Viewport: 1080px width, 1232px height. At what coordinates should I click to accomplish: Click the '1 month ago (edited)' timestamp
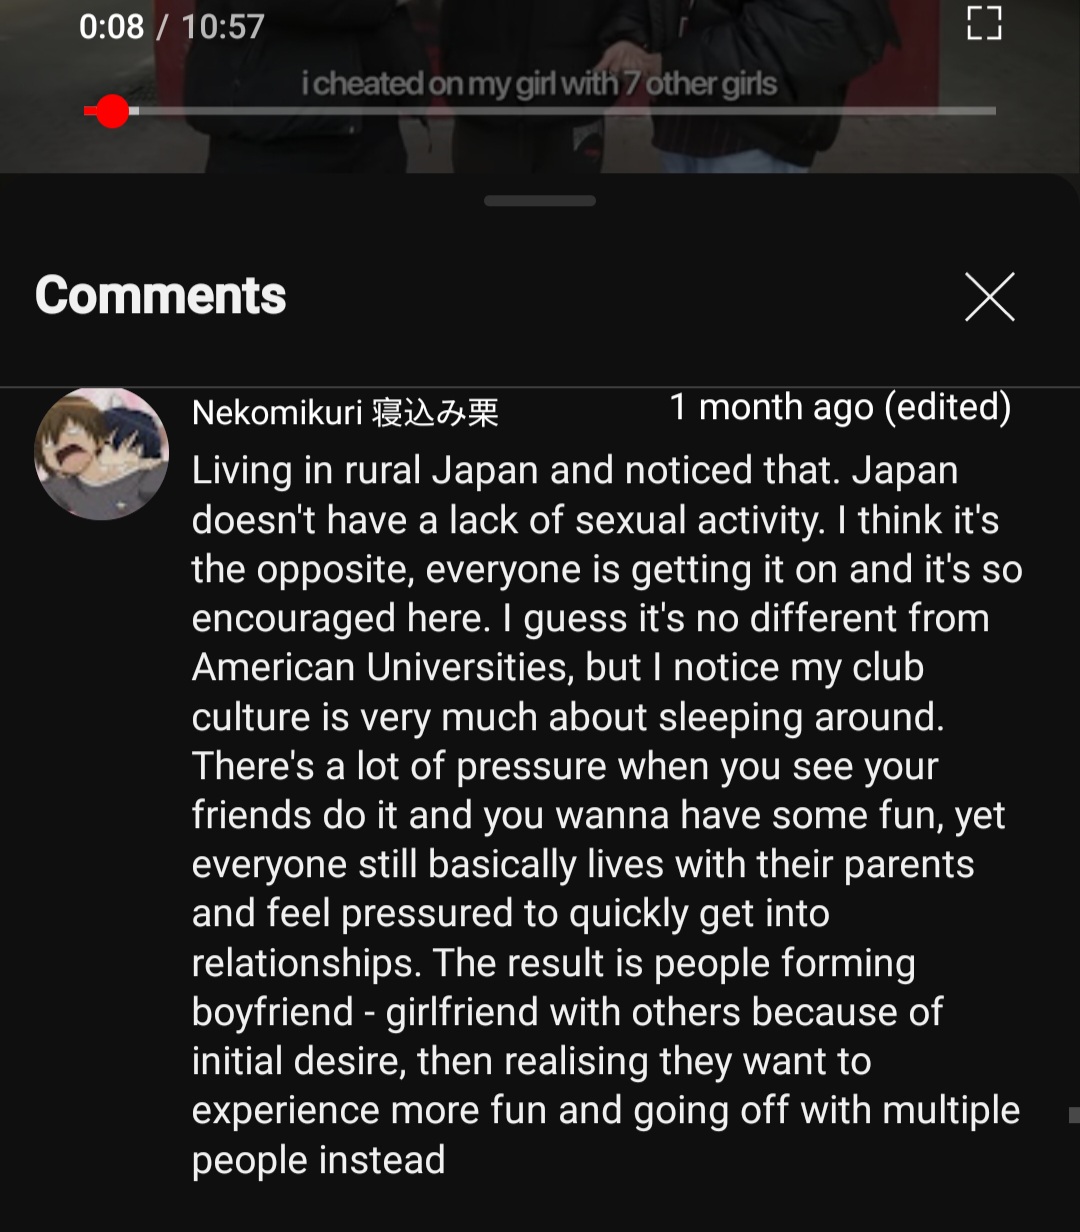840,407
